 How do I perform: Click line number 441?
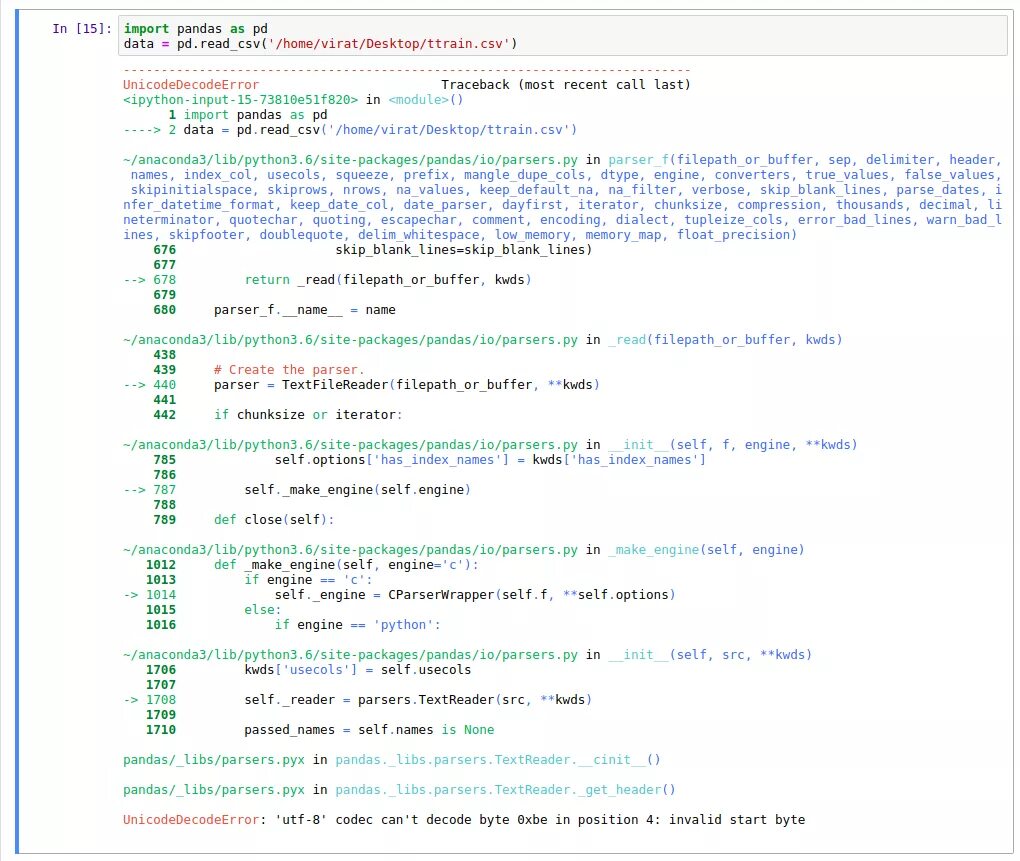165,399
